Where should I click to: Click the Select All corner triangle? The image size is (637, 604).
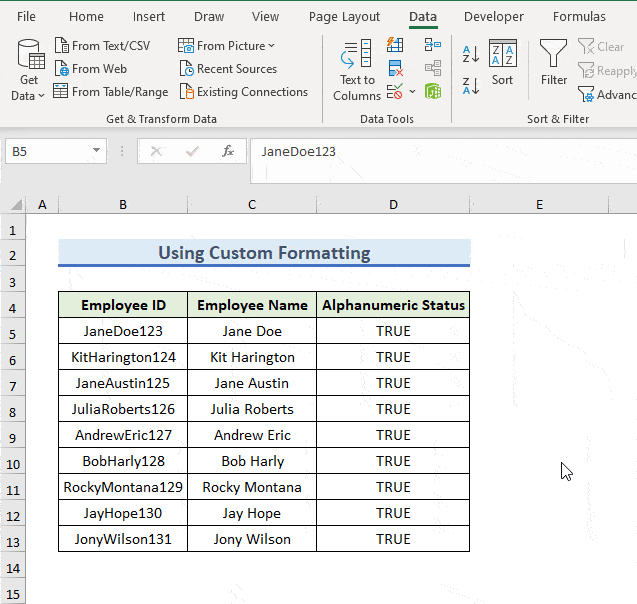[x=16, y=204]
